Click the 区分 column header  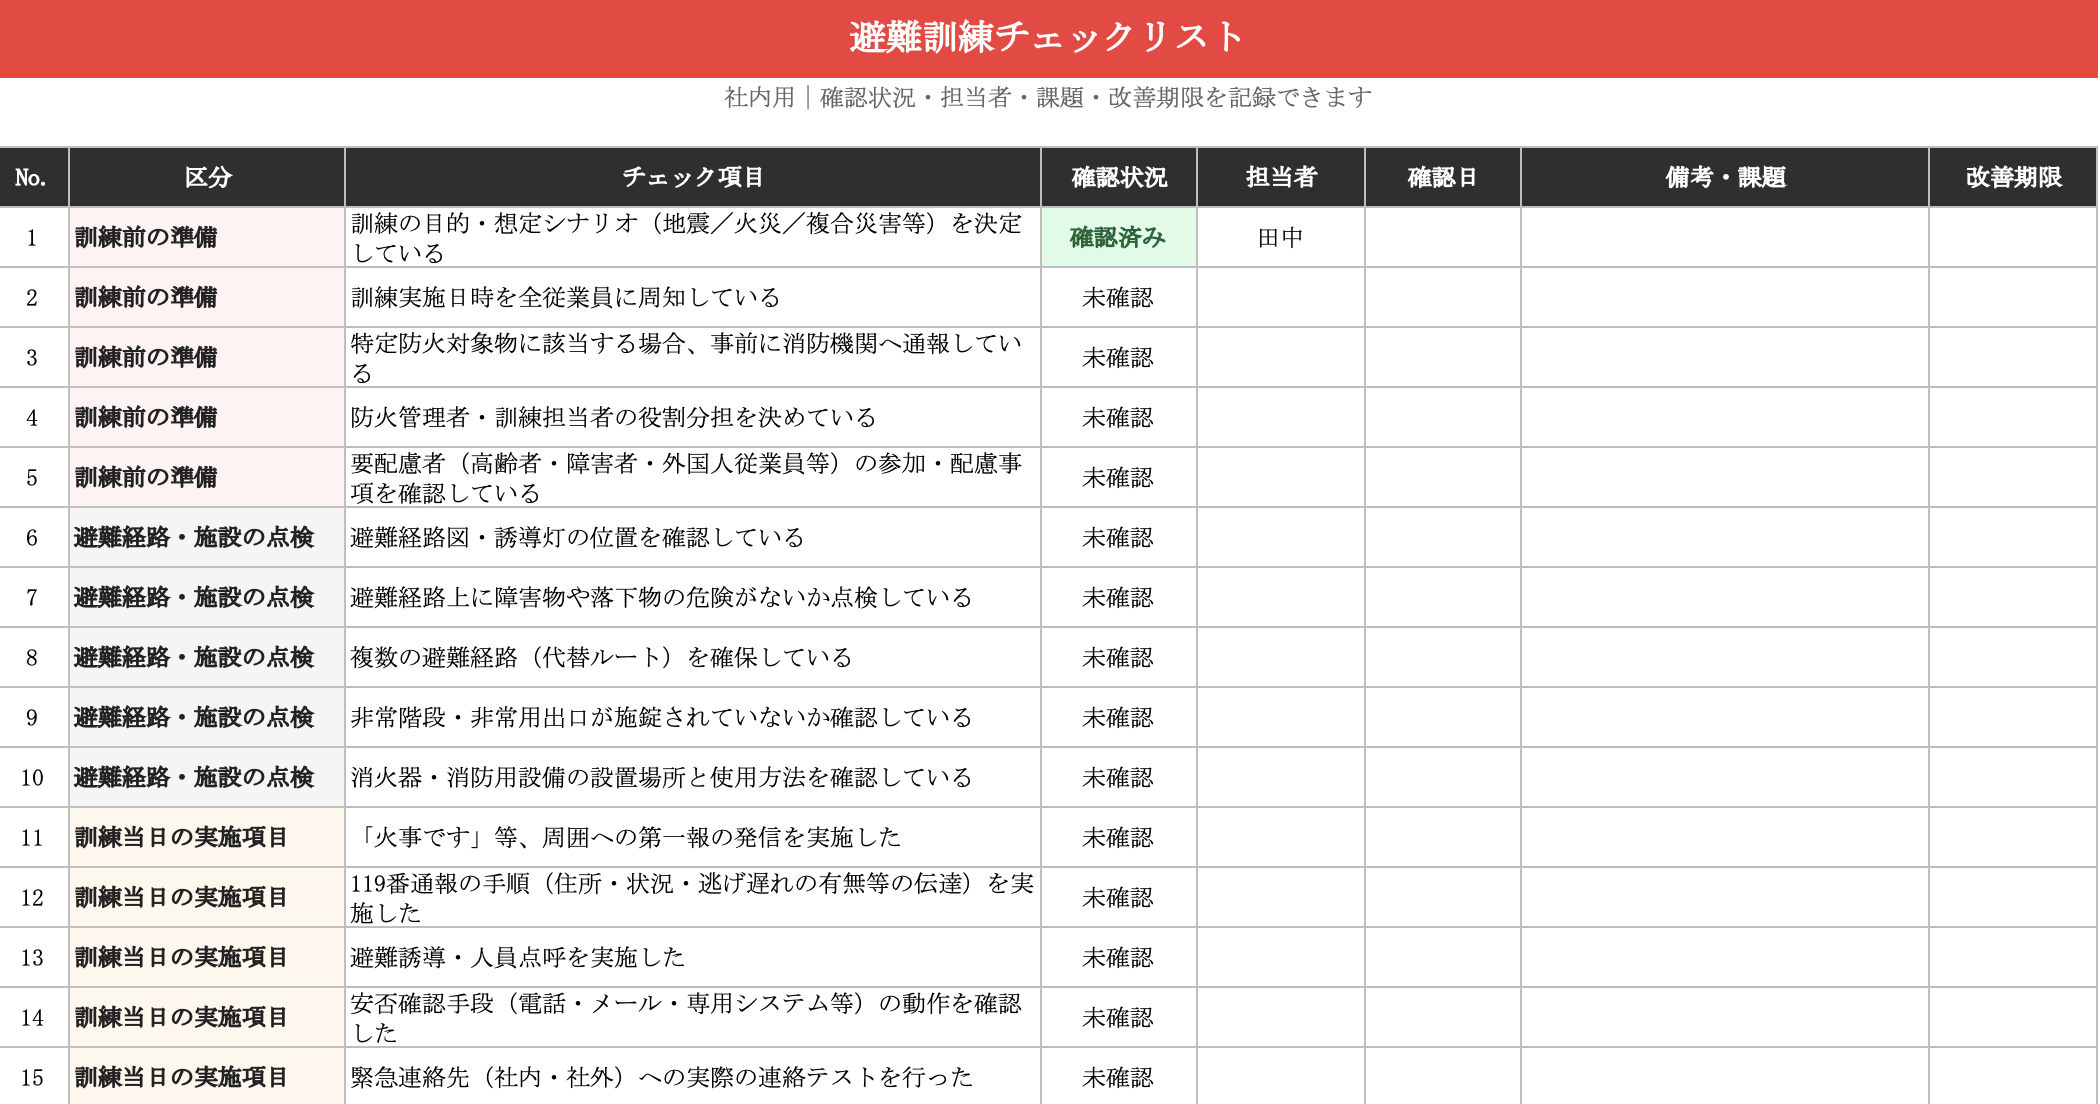point(207,177)
